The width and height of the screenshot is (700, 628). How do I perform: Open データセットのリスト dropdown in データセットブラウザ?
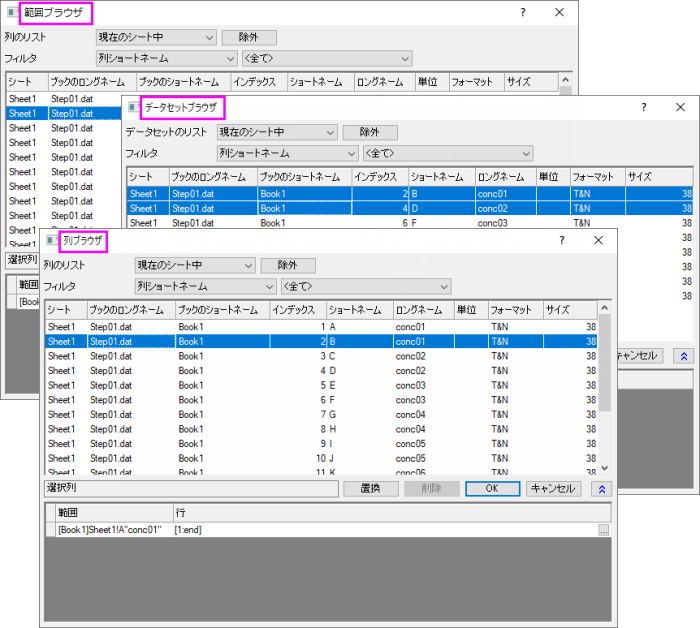pyautogui.click(x=277, y=133)
